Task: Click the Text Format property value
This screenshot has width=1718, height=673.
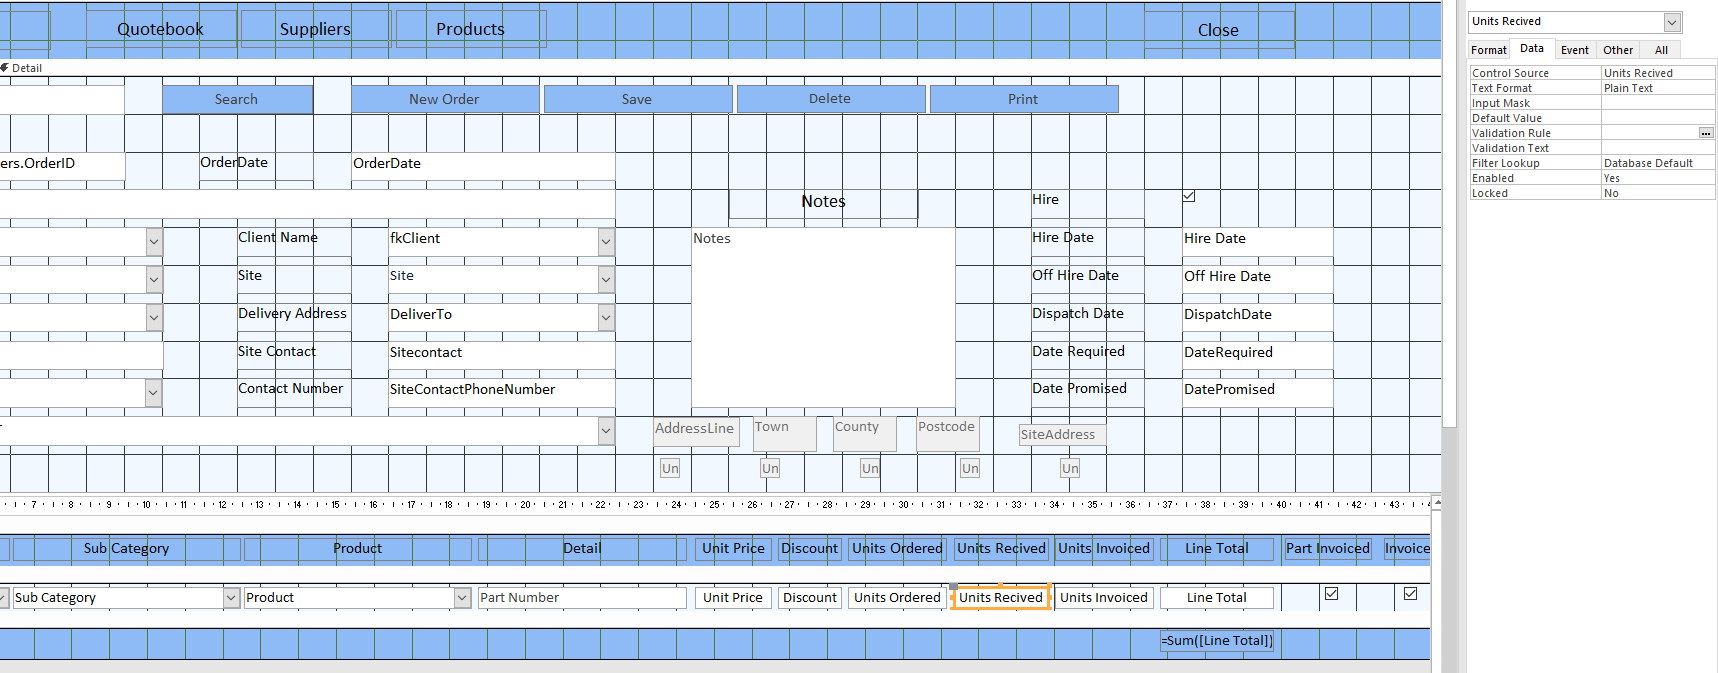Action: (1658, 88)
